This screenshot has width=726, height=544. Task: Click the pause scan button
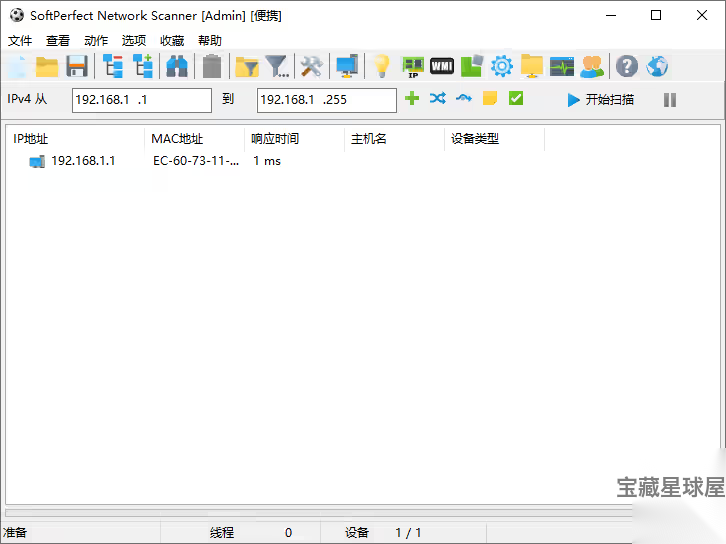point(670,100)
